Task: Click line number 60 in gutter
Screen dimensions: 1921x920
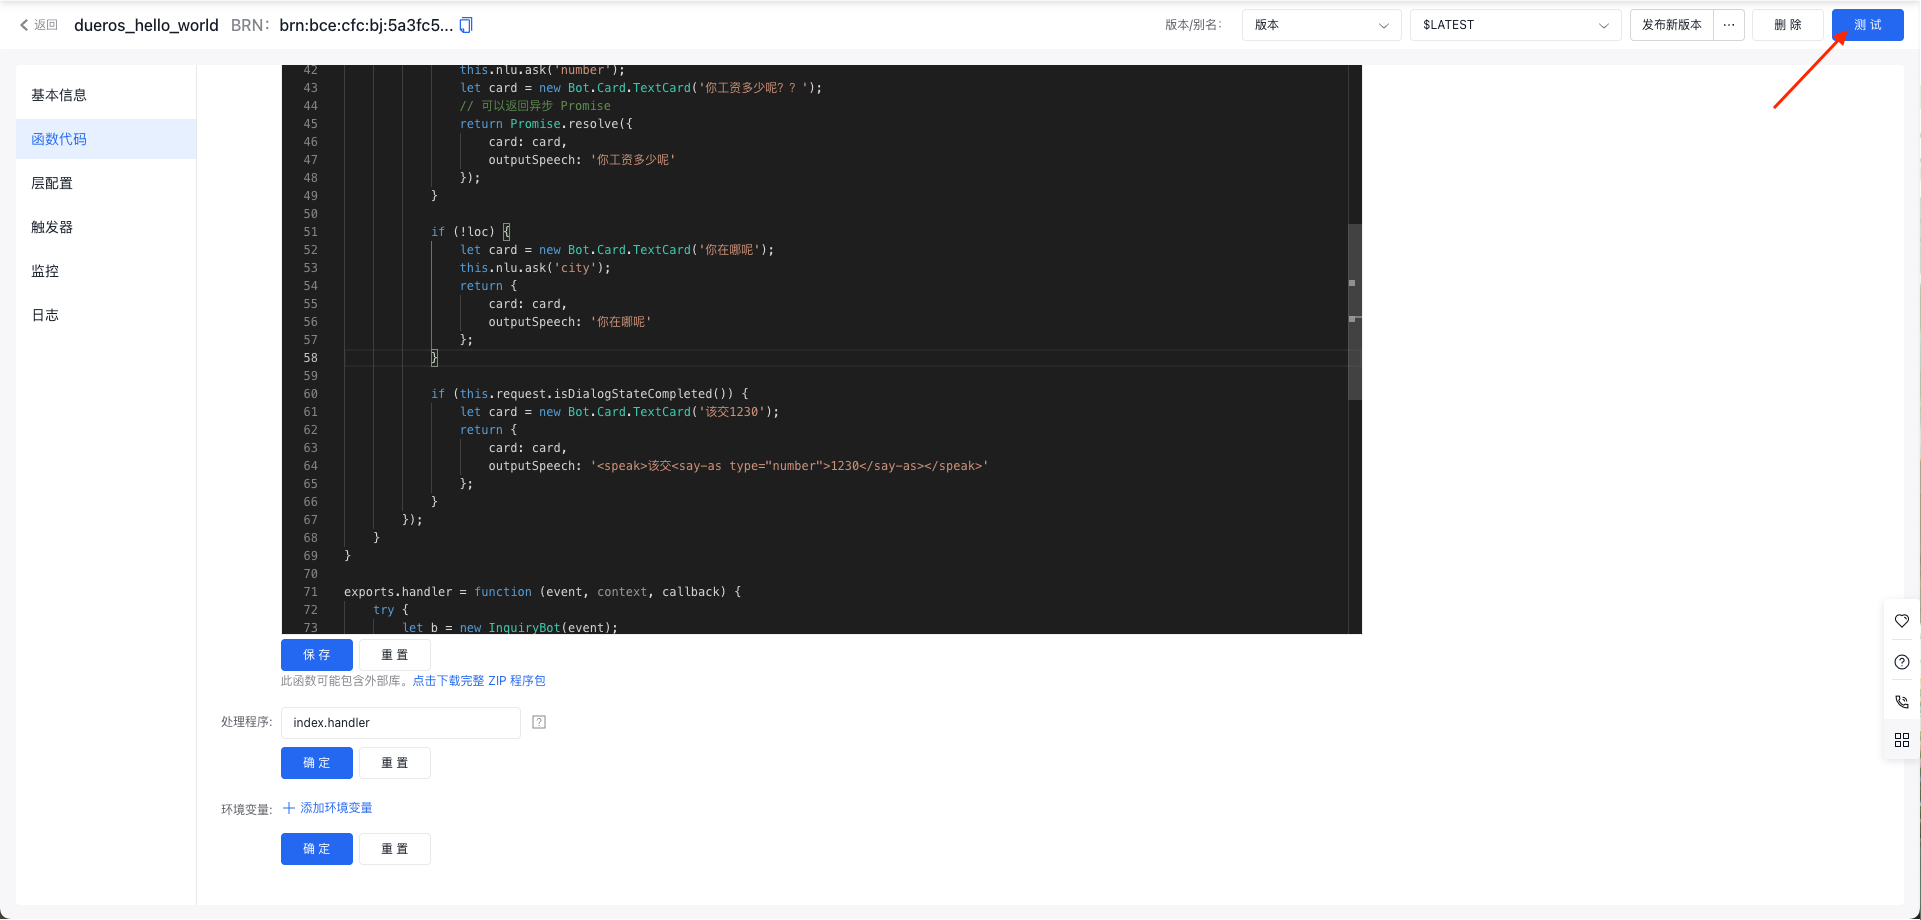Action: coord(310,394)
